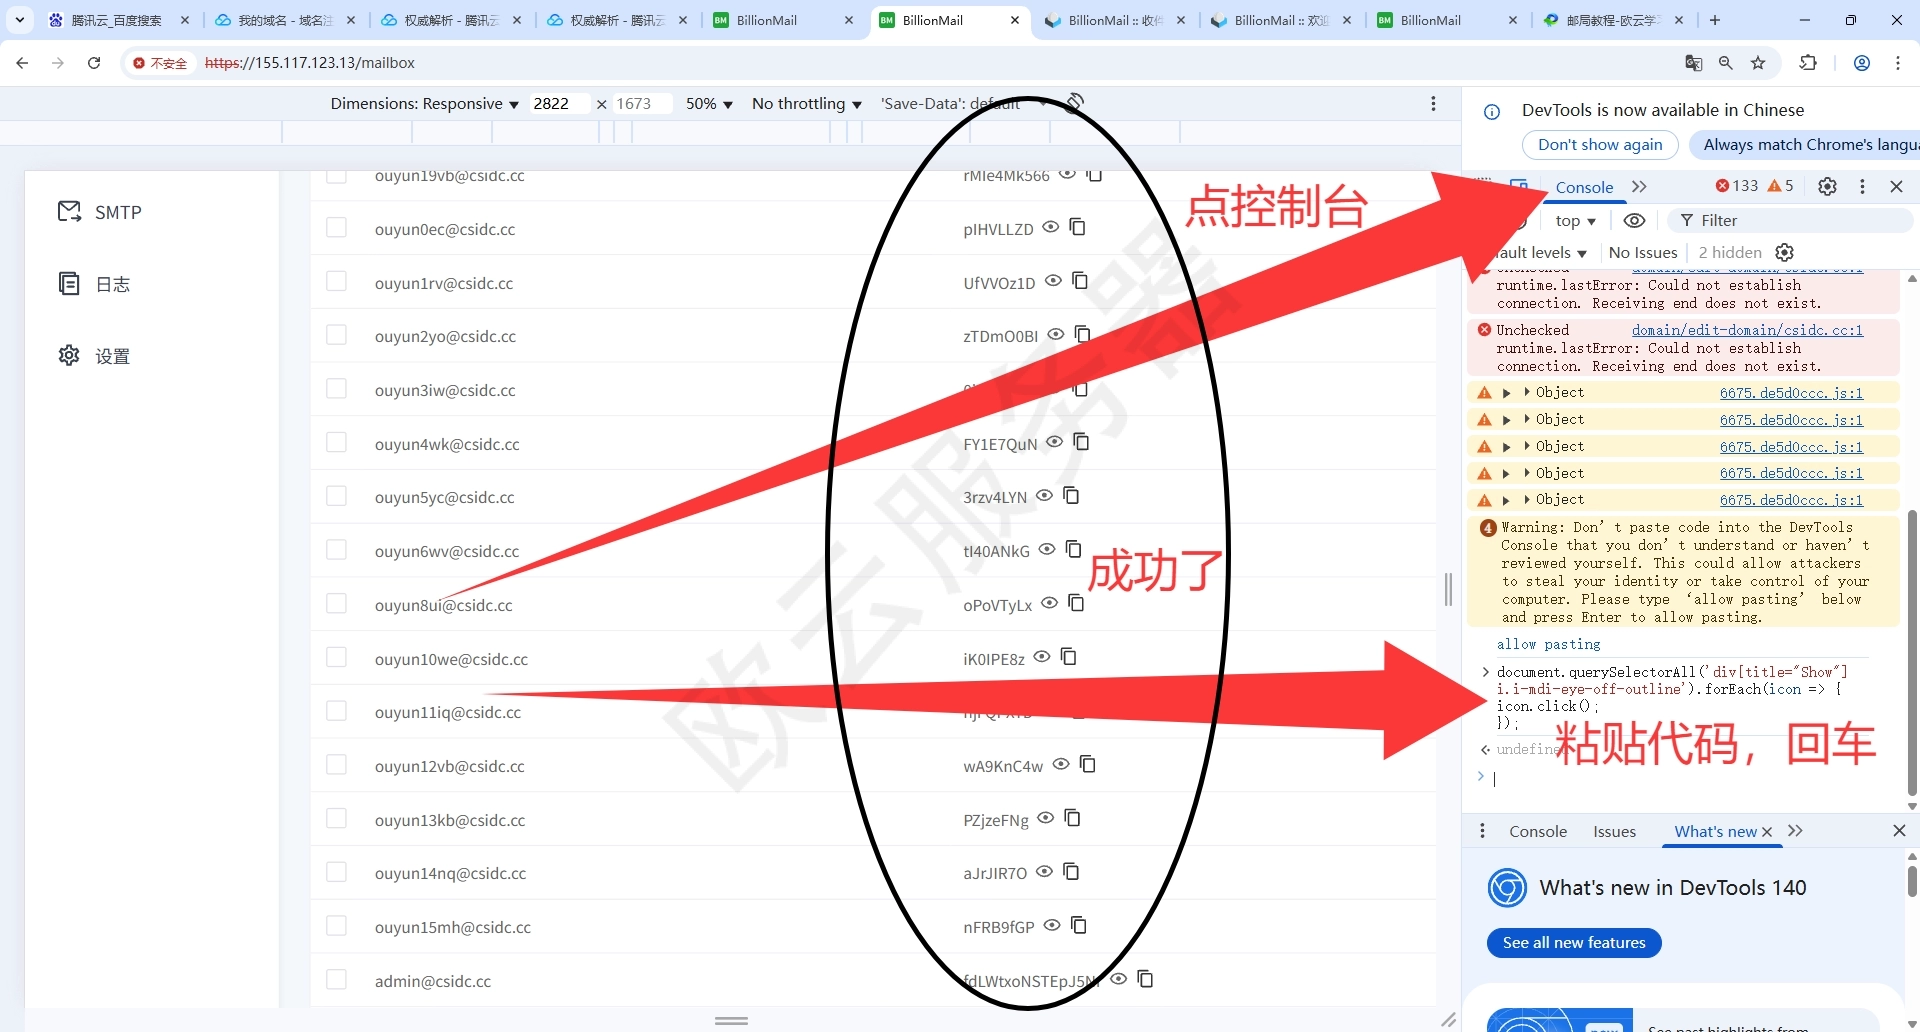The image size is (1920, 1032).
Task: Click the rotate viewport icon in device toolbar
Action: [x=1076, y=102]
